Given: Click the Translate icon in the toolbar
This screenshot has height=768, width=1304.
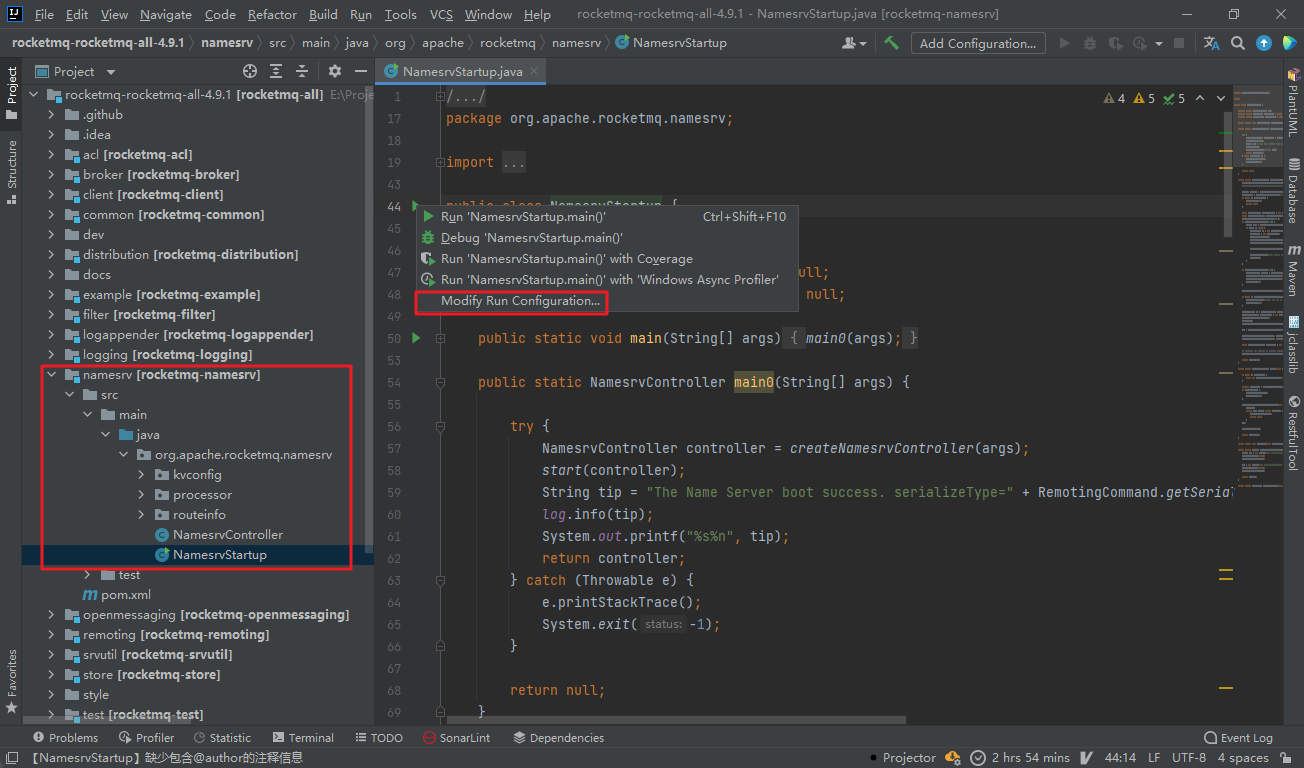Looking at the screenshot, I should [1212, 43].
